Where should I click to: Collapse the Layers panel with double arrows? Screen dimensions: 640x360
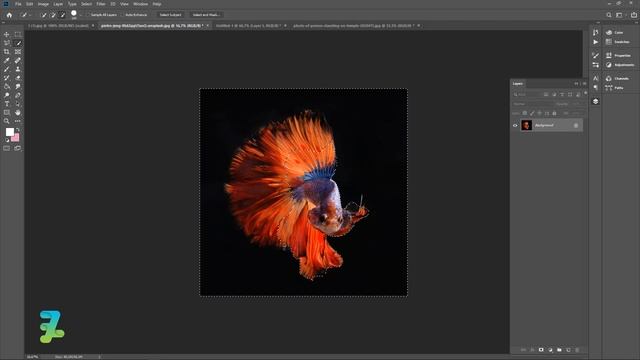point(576,84)
